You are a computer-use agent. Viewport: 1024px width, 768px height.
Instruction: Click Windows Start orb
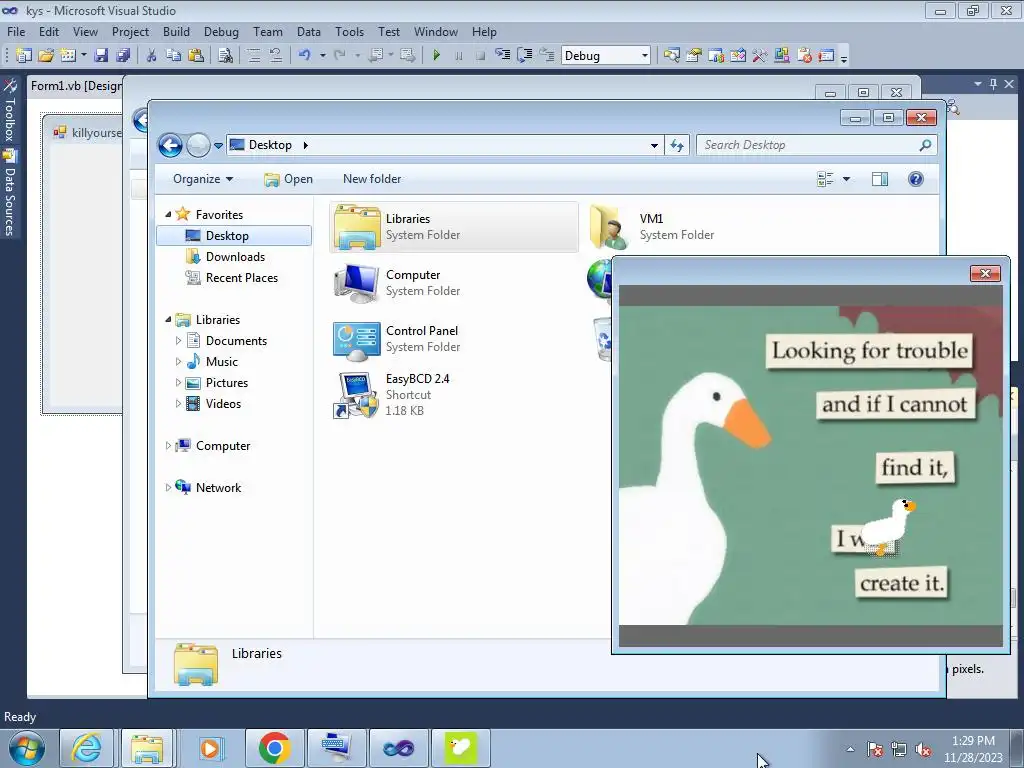27,748
